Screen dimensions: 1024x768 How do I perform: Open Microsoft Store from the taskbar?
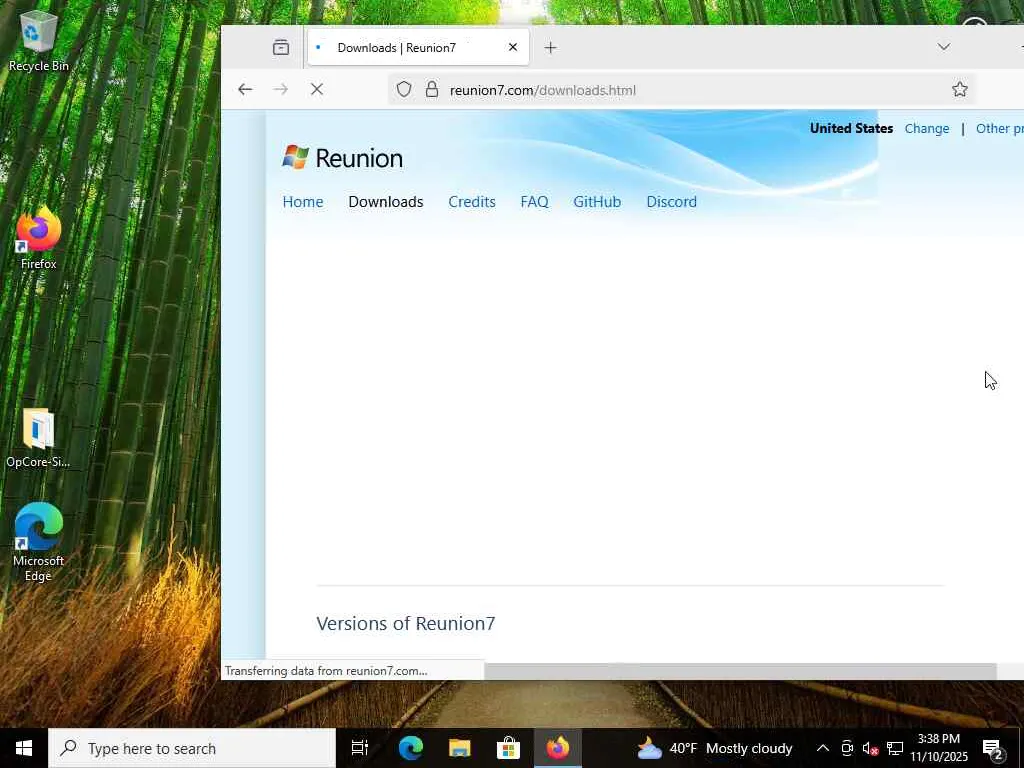[x=508, y=748]
